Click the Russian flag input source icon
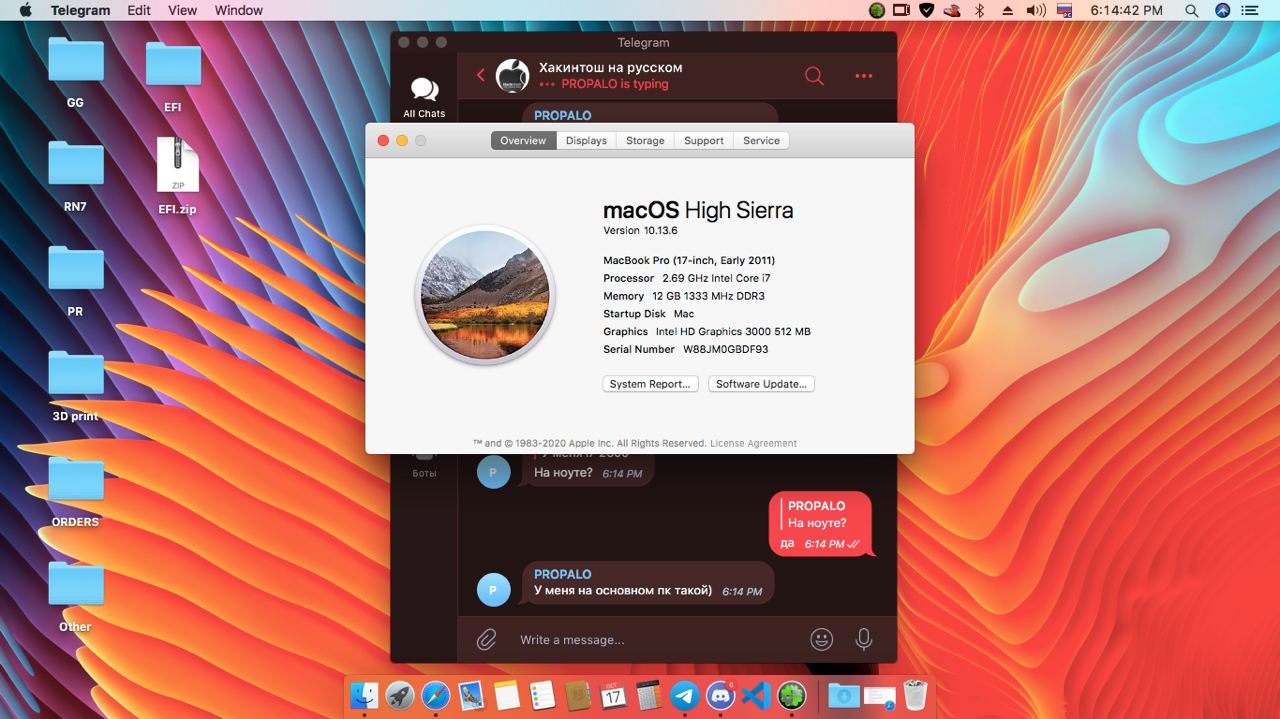 tap(1065, 10)
